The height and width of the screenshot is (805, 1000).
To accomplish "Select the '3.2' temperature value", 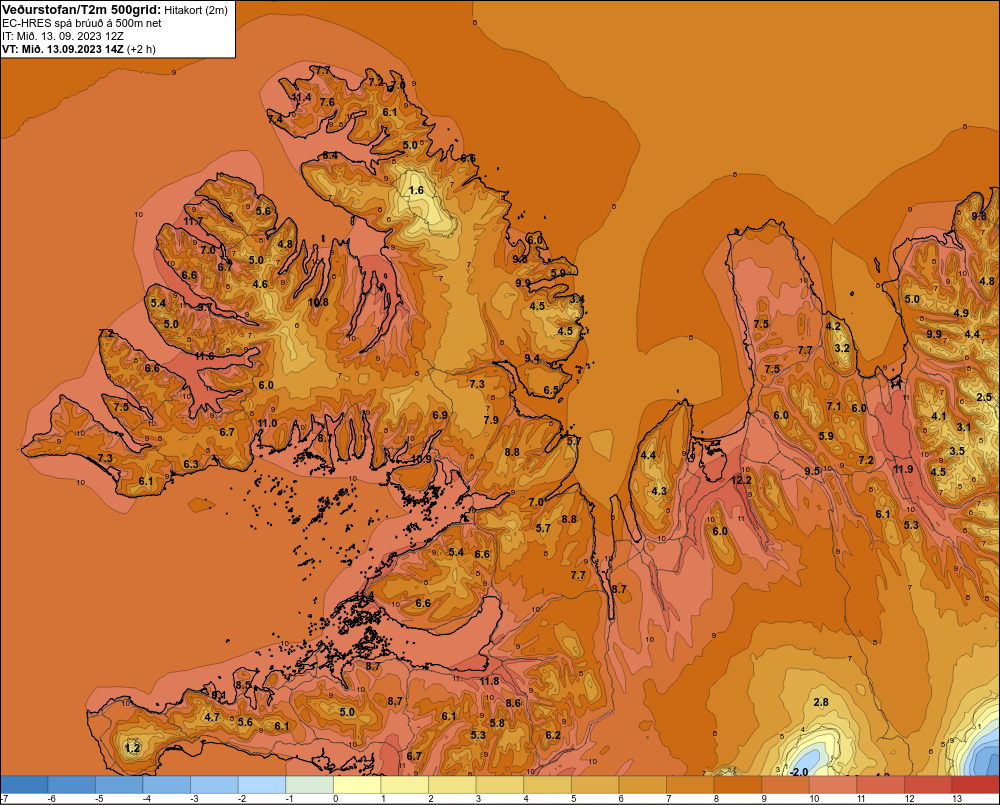I will tap(842, 348).
